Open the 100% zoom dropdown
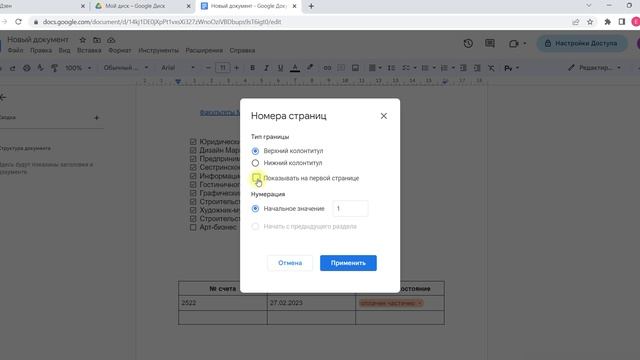Viewport: 640px width, 360px height. (78, 68)
